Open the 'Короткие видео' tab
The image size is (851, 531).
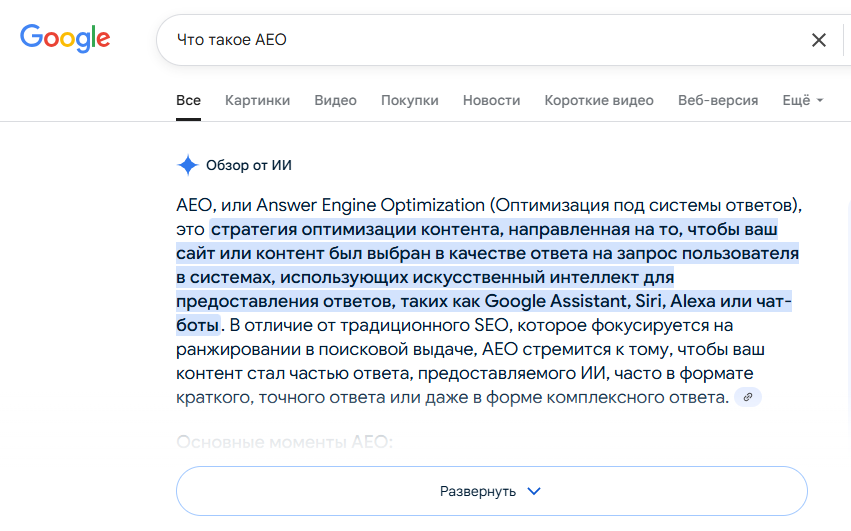599,100
